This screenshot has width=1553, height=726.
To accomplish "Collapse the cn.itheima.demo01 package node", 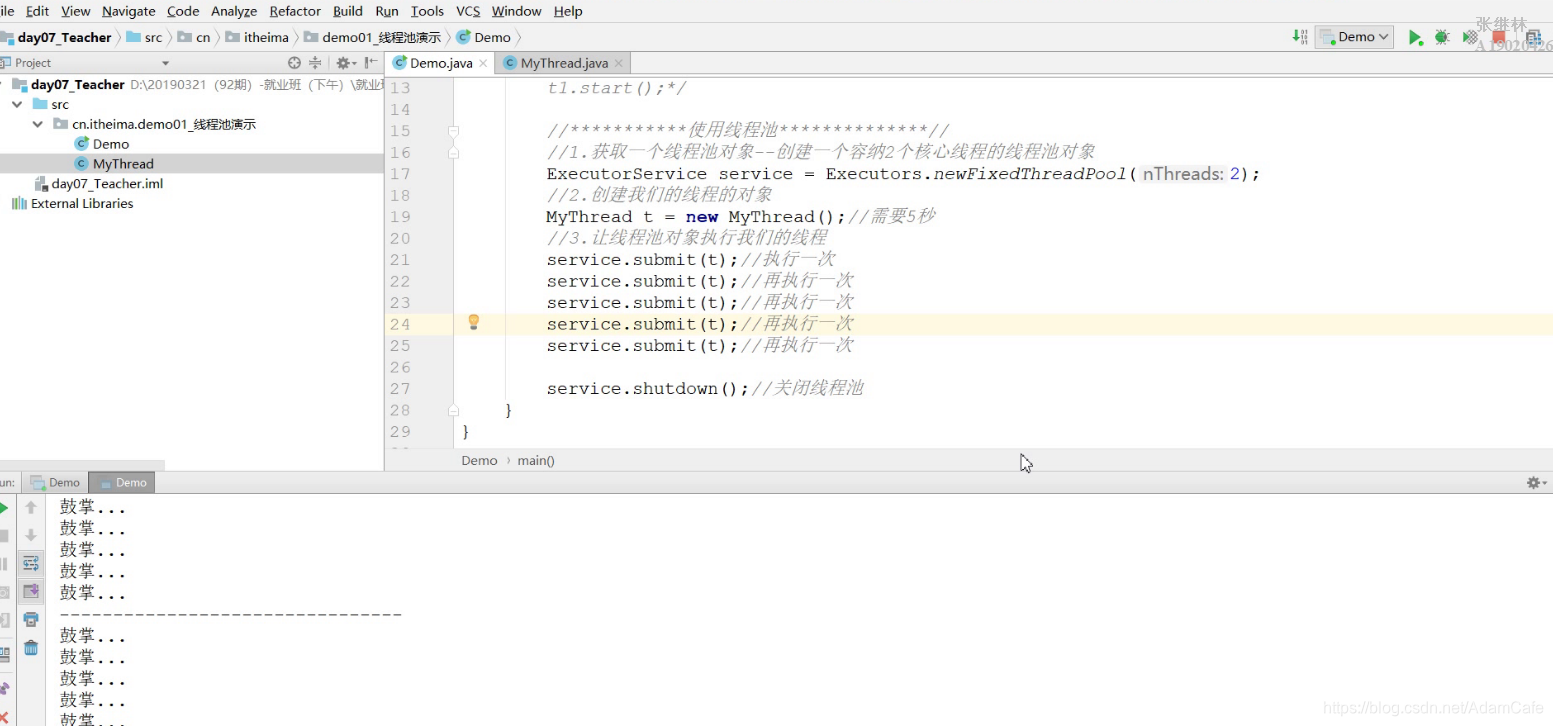I will pyautogui.click(x=37, y=124).
